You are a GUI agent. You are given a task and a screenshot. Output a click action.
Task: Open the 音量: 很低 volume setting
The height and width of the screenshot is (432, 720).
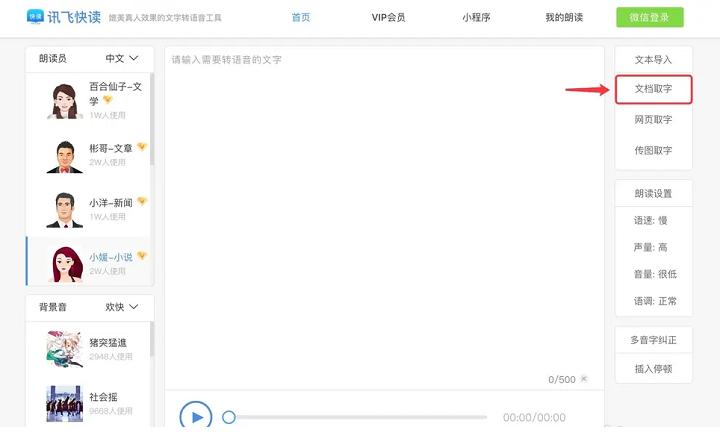[x=655, y=274]
